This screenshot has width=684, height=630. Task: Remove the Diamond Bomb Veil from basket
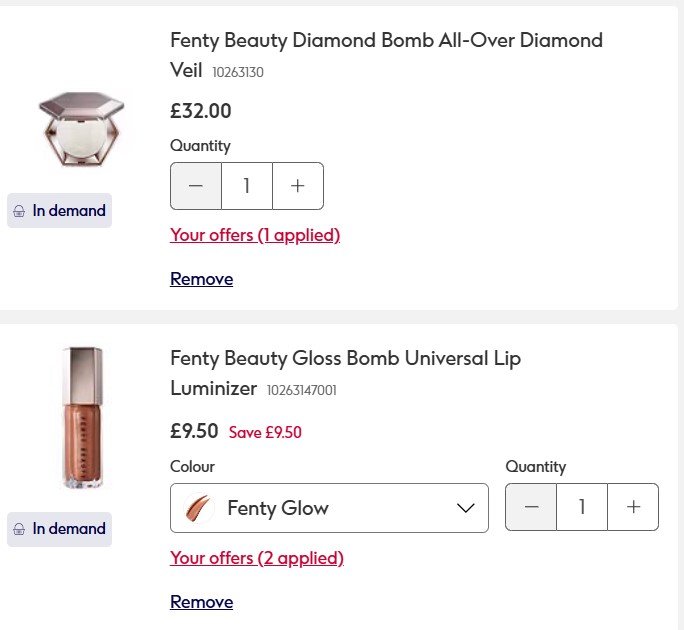pyautogui.click(x=201, y=279)
